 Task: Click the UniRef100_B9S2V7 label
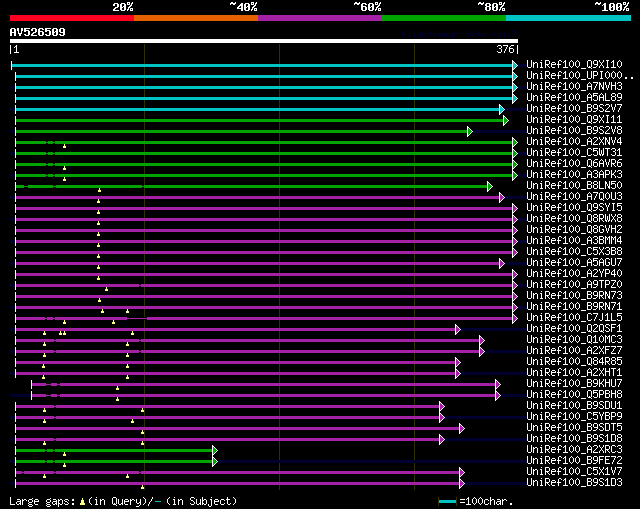(574, 109)
